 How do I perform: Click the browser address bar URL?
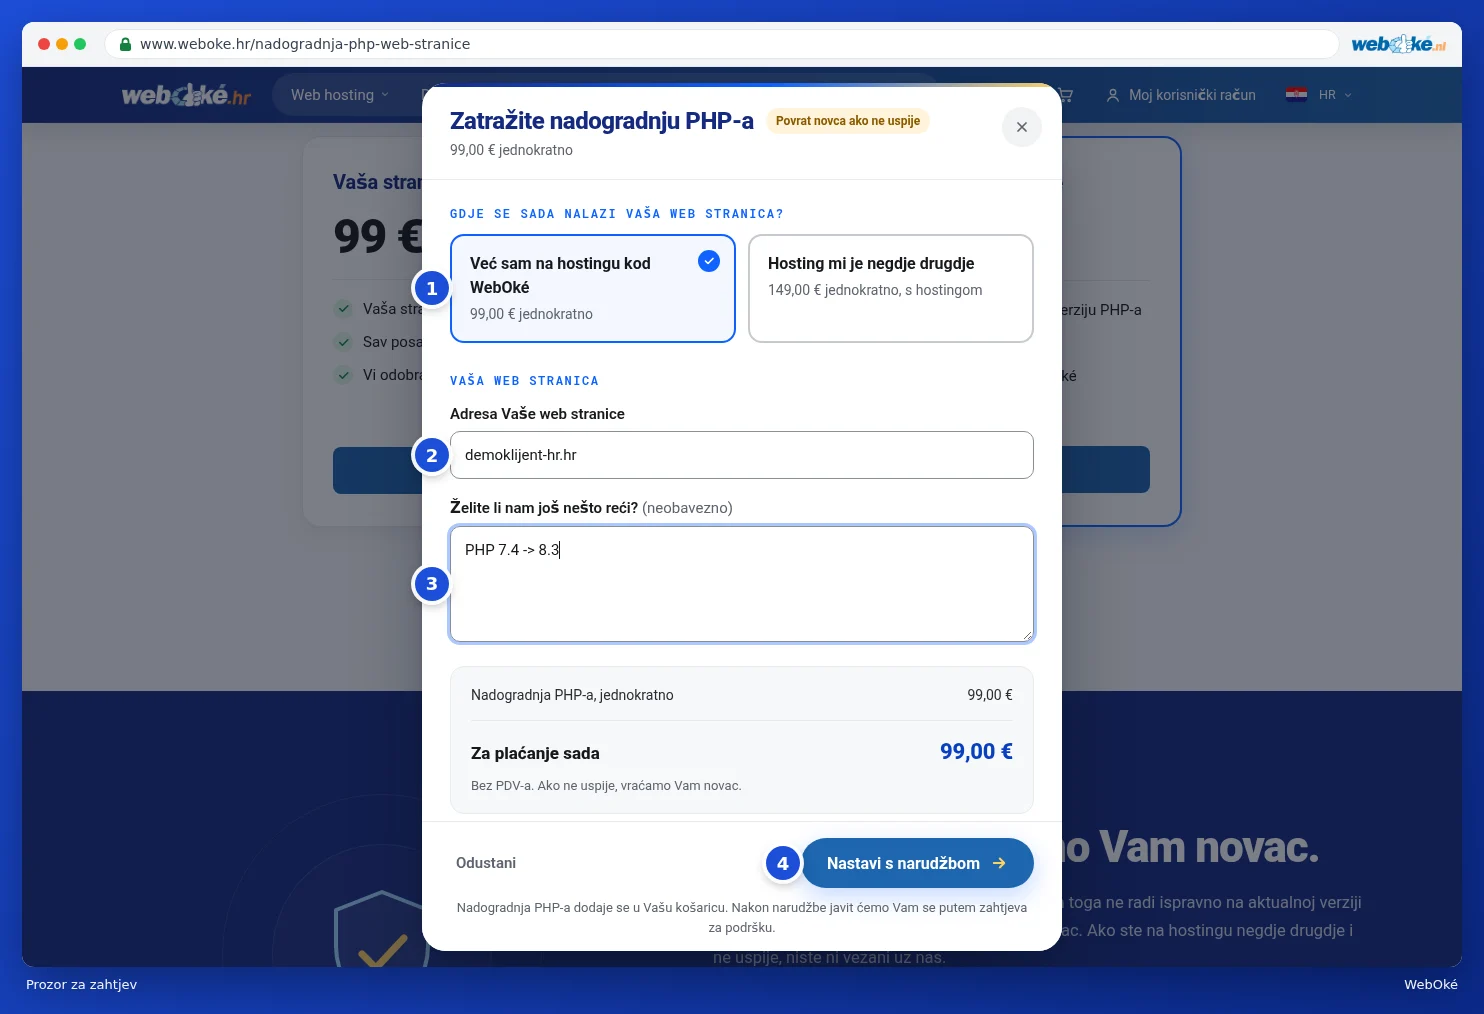305,44
